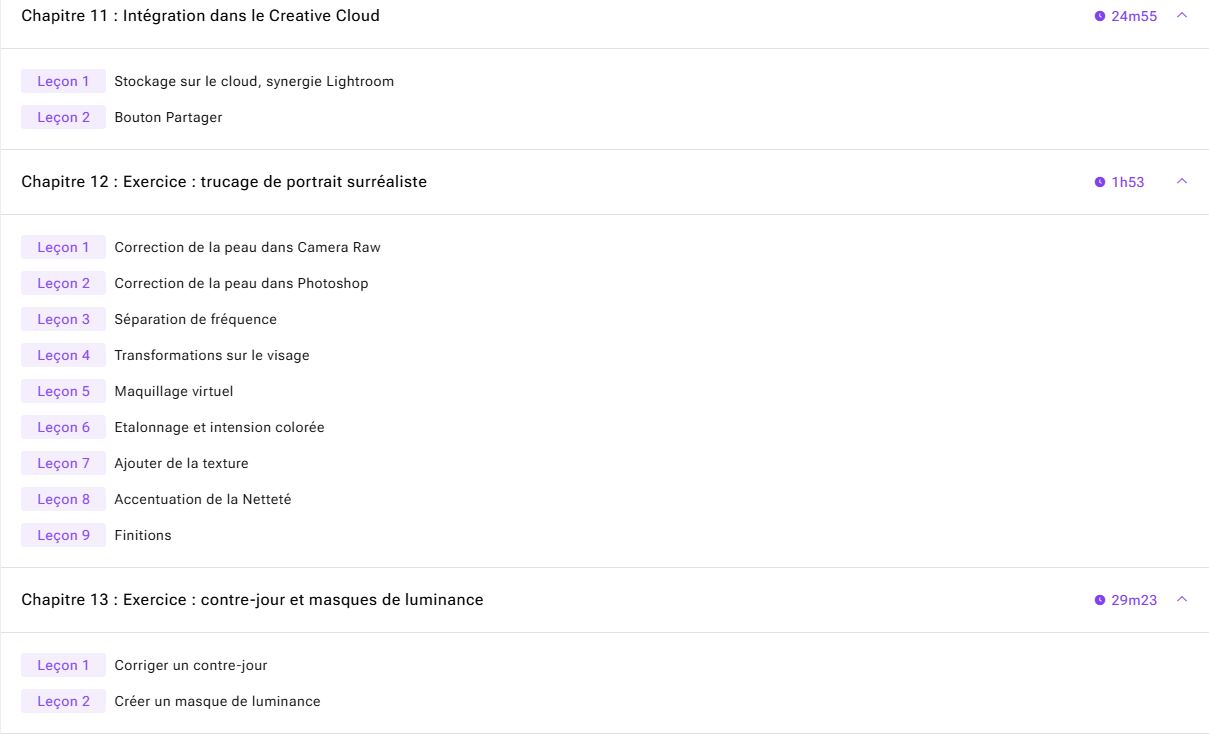Click the Leçon 7 badge for Ajouter de la texture
This screenshot has width=1209, height=734.
pyautogui.click(x=63, y=463)
